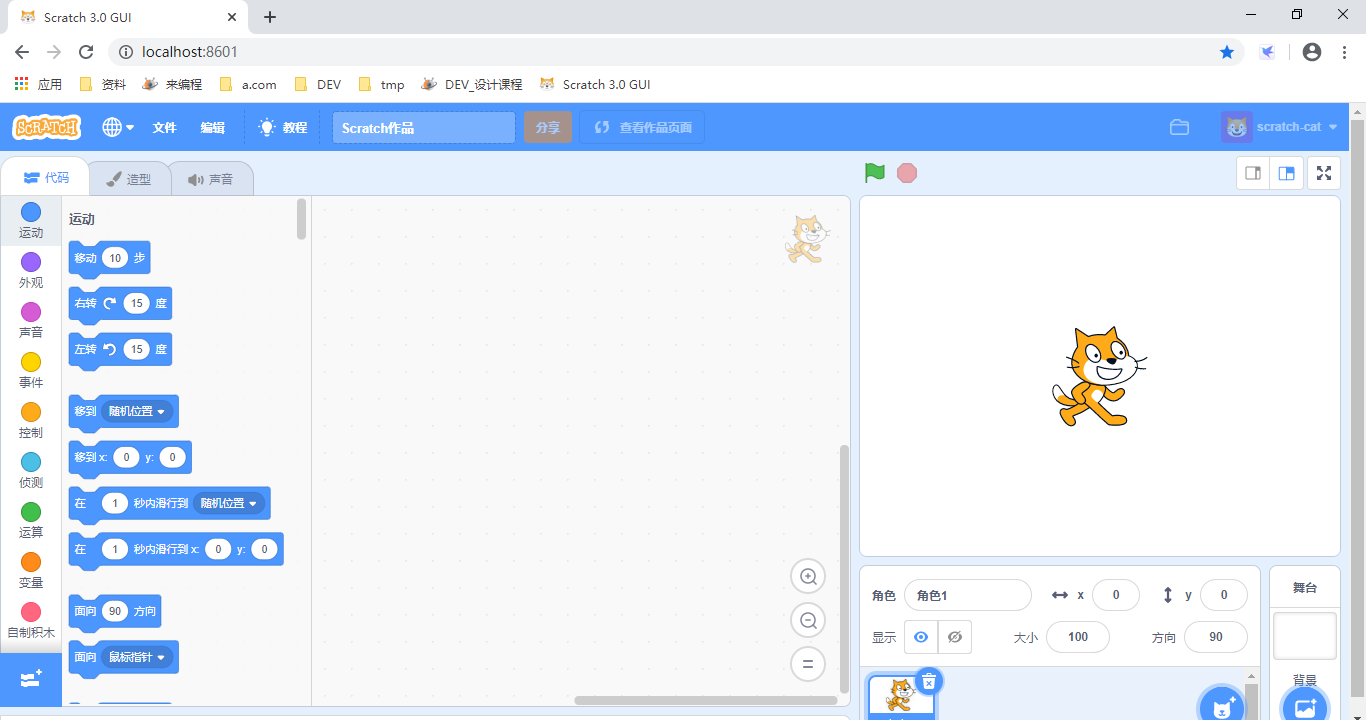
Task: Show sprite 角色1 with eye toggle
Action: tap(920, 636)
